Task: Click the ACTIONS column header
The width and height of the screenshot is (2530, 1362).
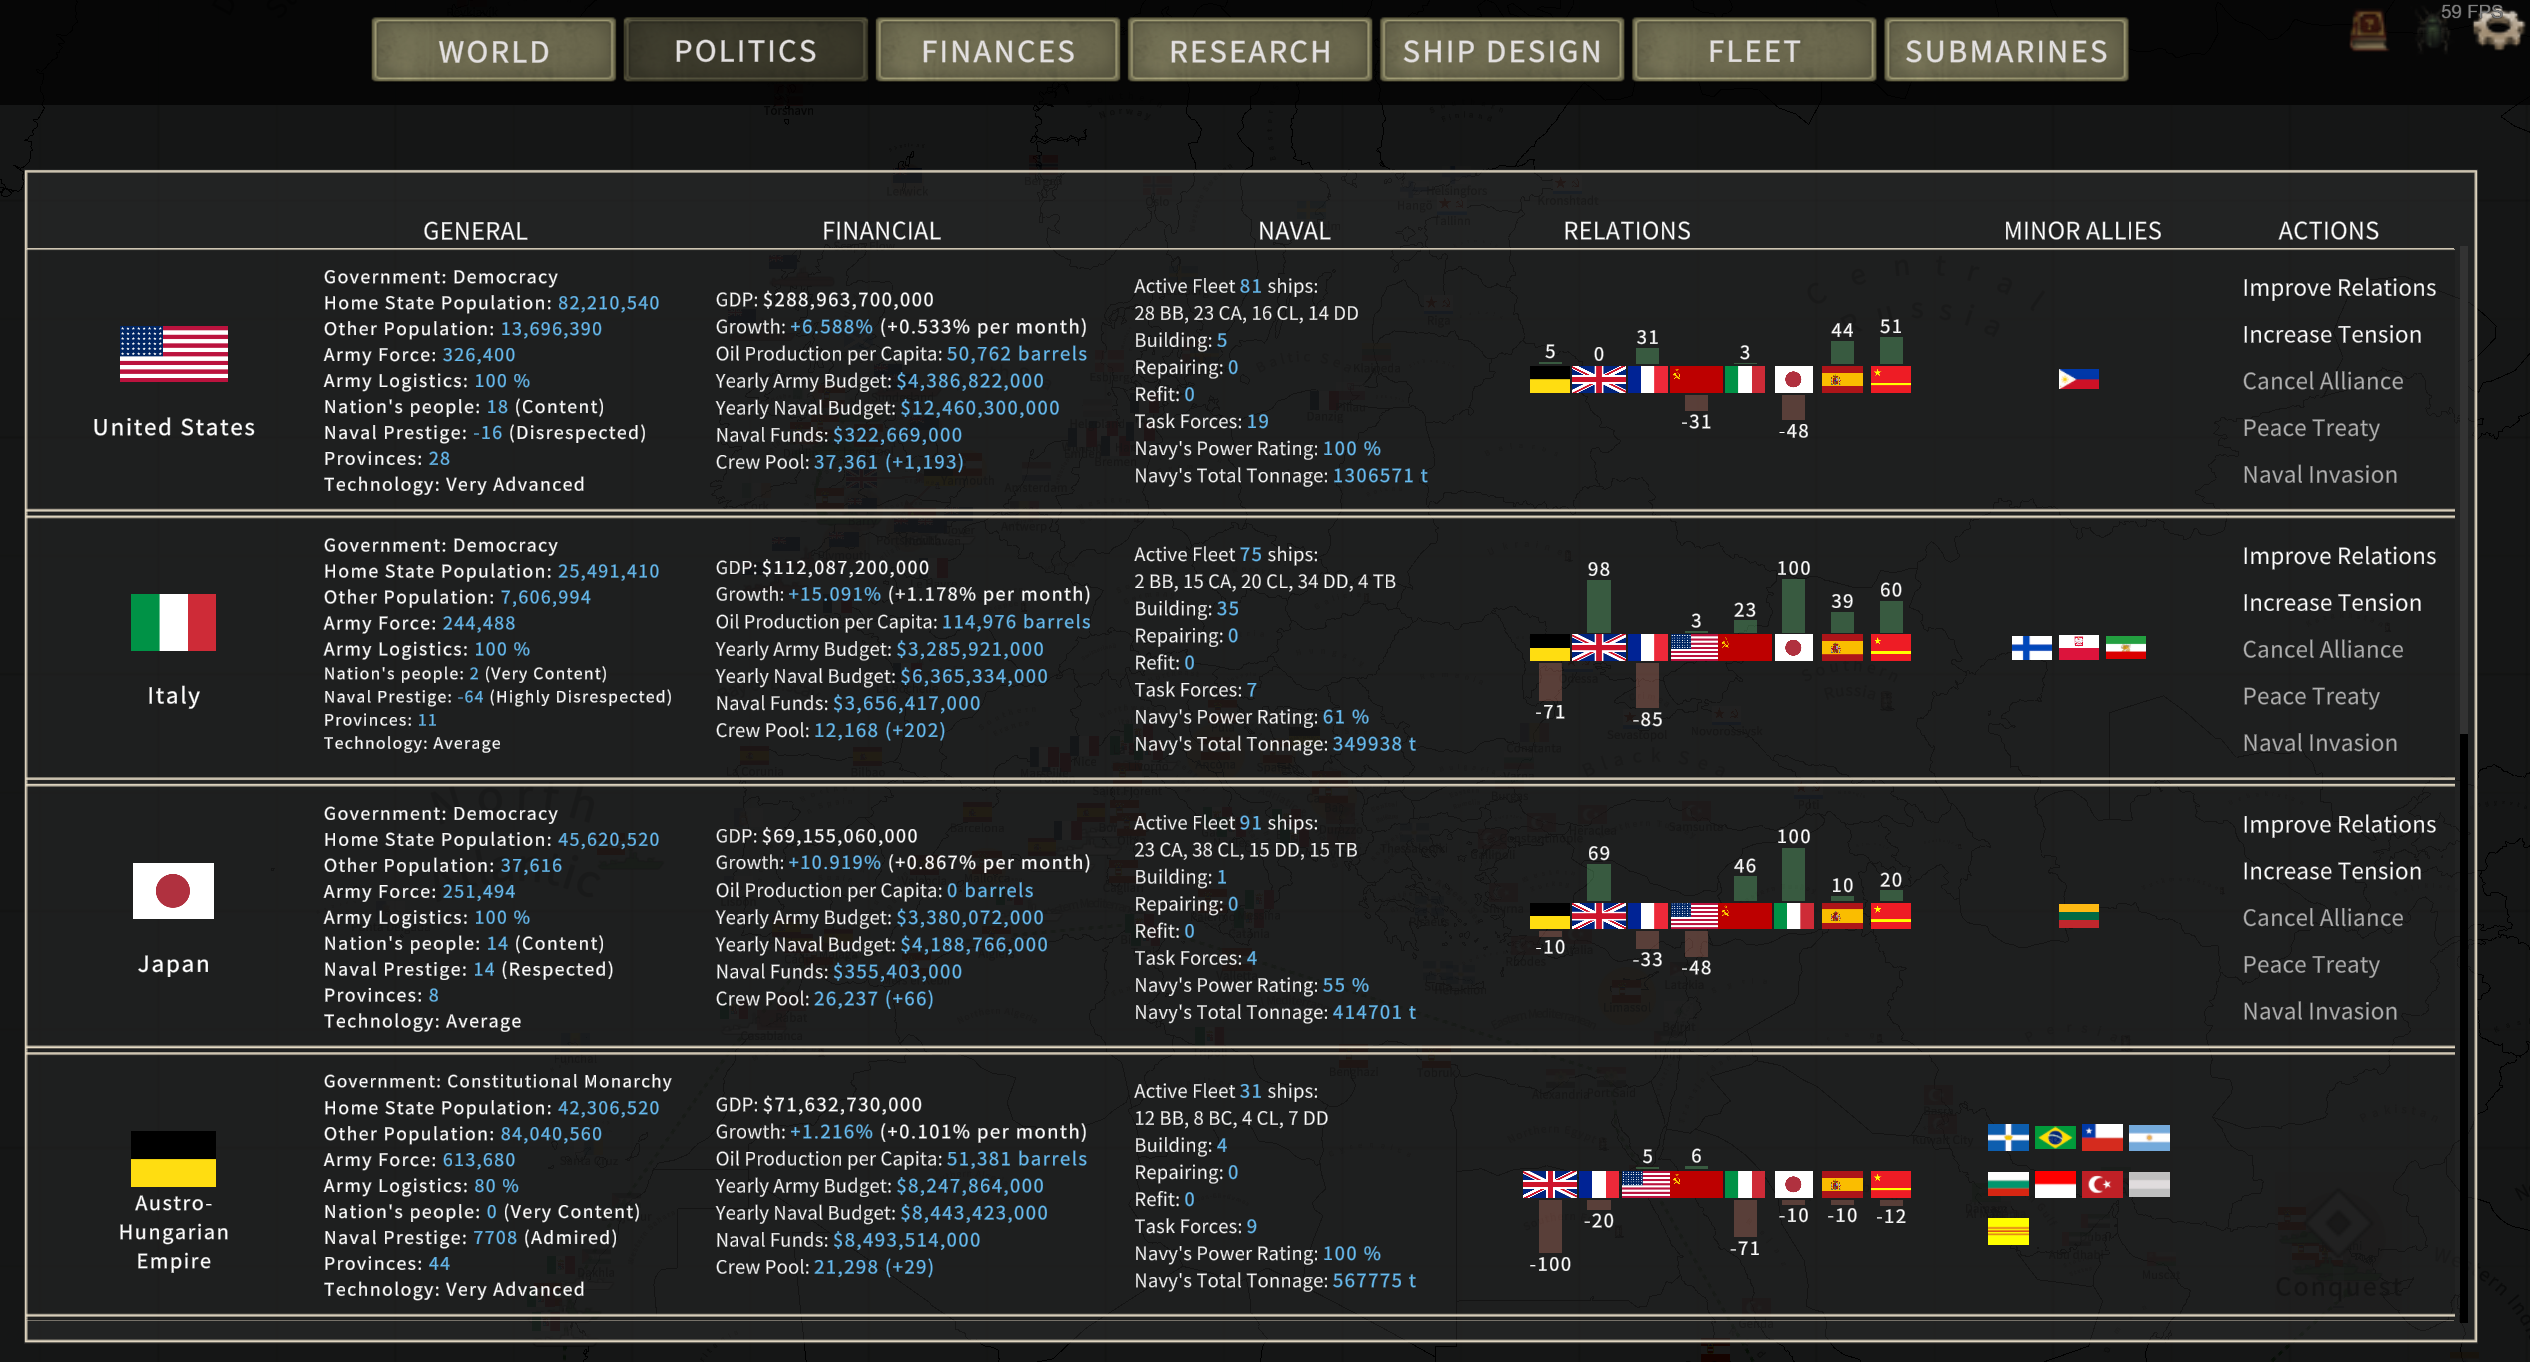Action: point(2328,231)
